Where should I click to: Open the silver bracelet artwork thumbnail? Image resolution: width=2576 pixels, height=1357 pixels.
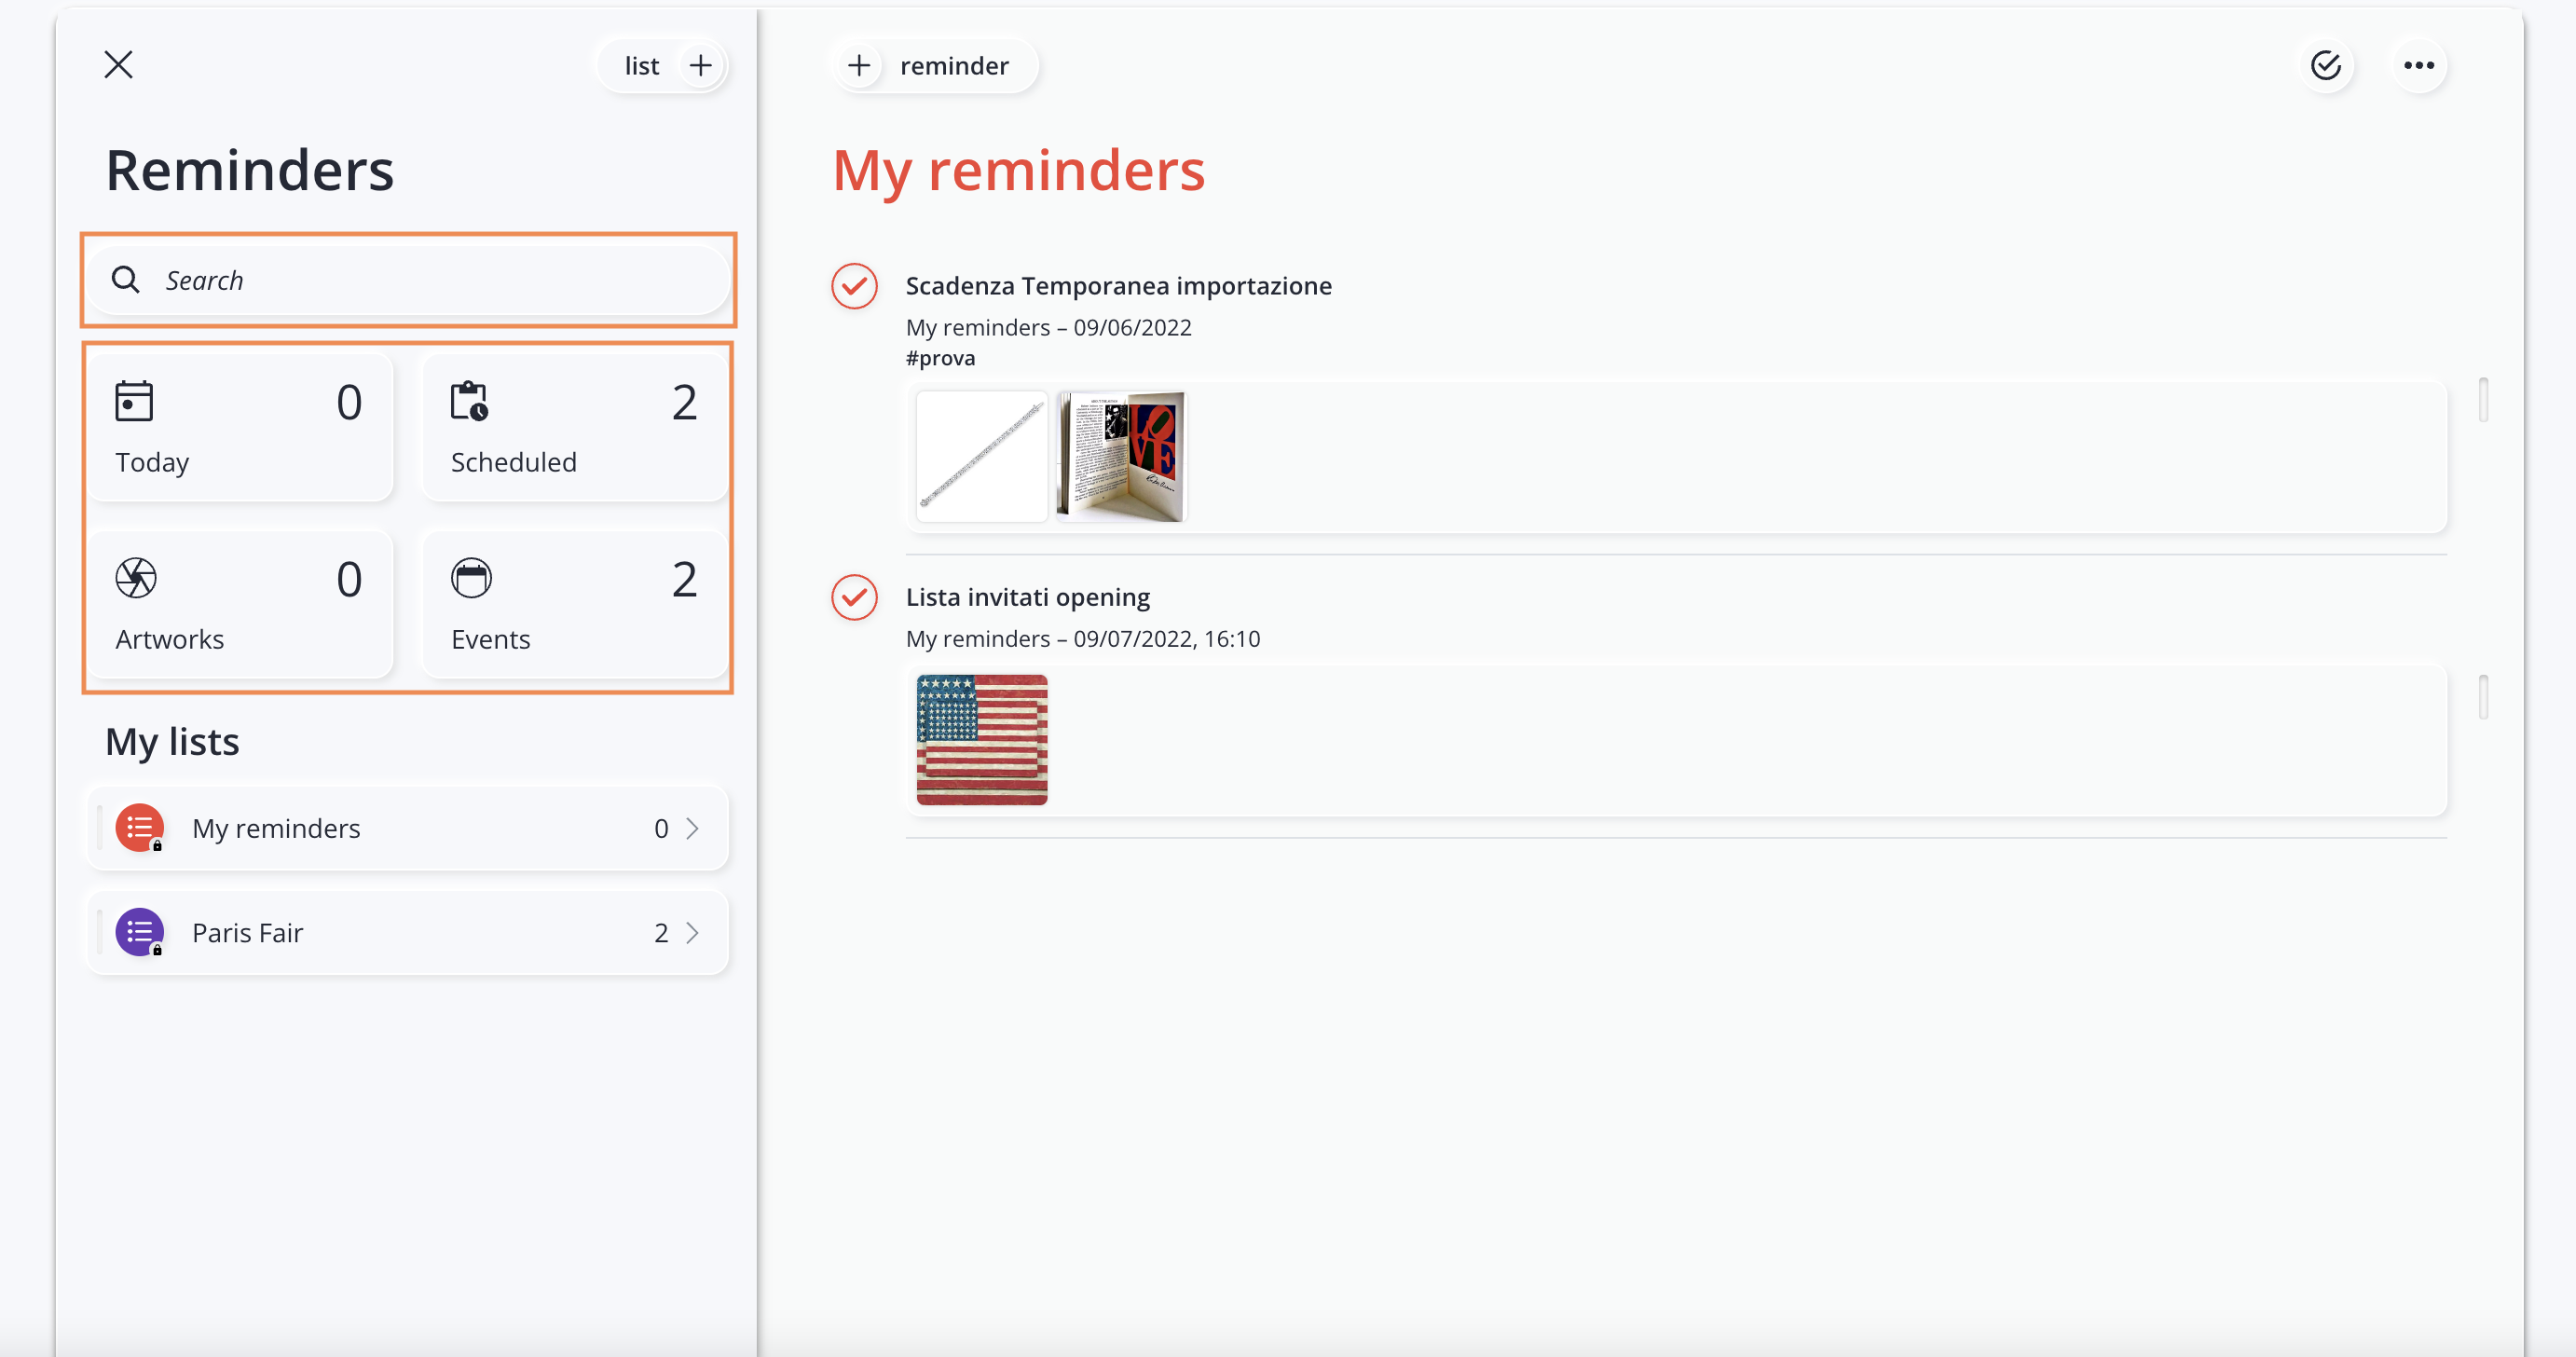[982, 456]
